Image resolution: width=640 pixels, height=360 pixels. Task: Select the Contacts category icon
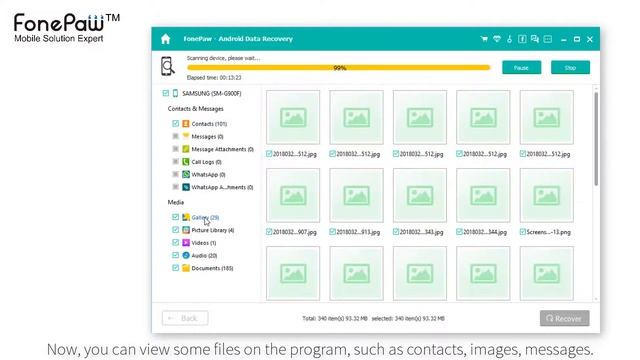coord(186,124)
